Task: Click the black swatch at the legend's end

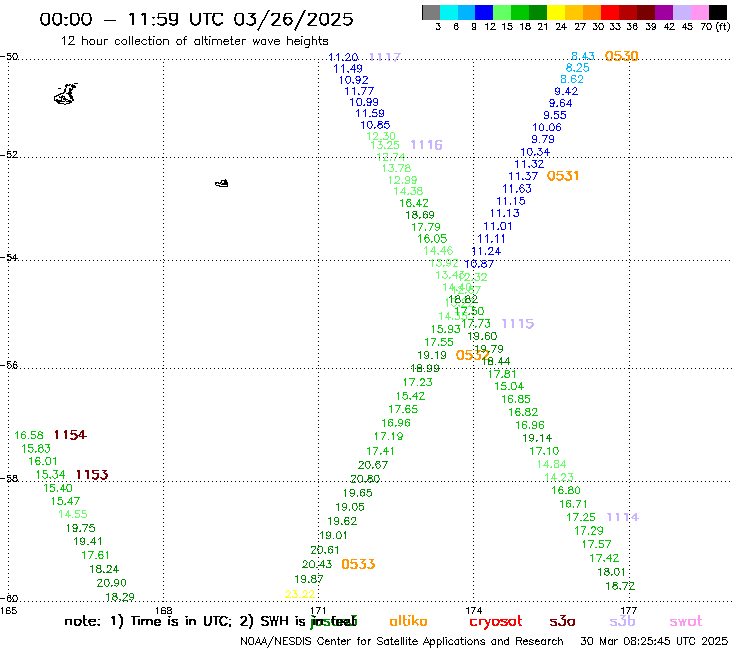Action: (718, 12)
